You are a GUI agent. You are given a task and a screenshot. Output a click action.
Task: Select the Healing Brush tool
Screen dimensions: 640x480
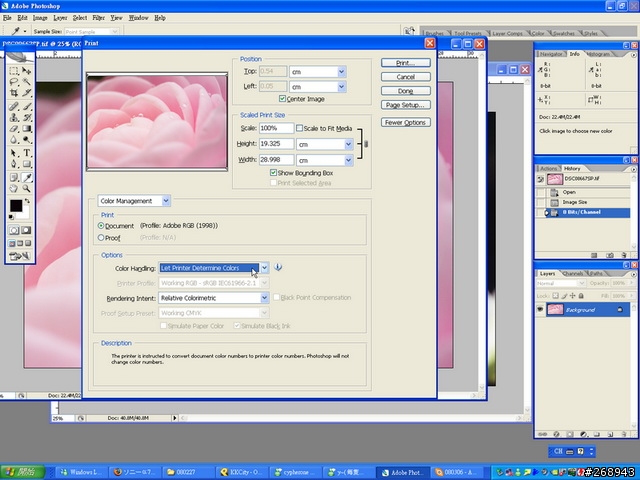click(14, 107)
